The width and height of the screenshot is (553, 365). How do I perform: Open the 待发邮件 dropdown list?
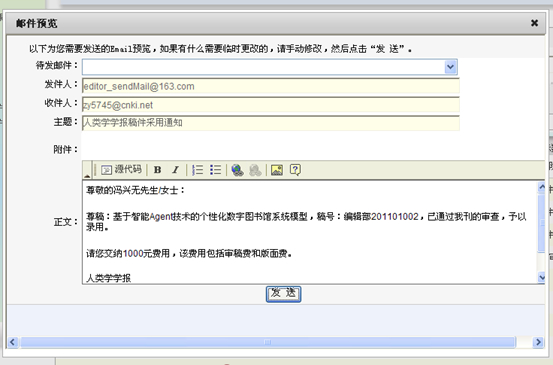pyautogui.click(x=450, y=67)
